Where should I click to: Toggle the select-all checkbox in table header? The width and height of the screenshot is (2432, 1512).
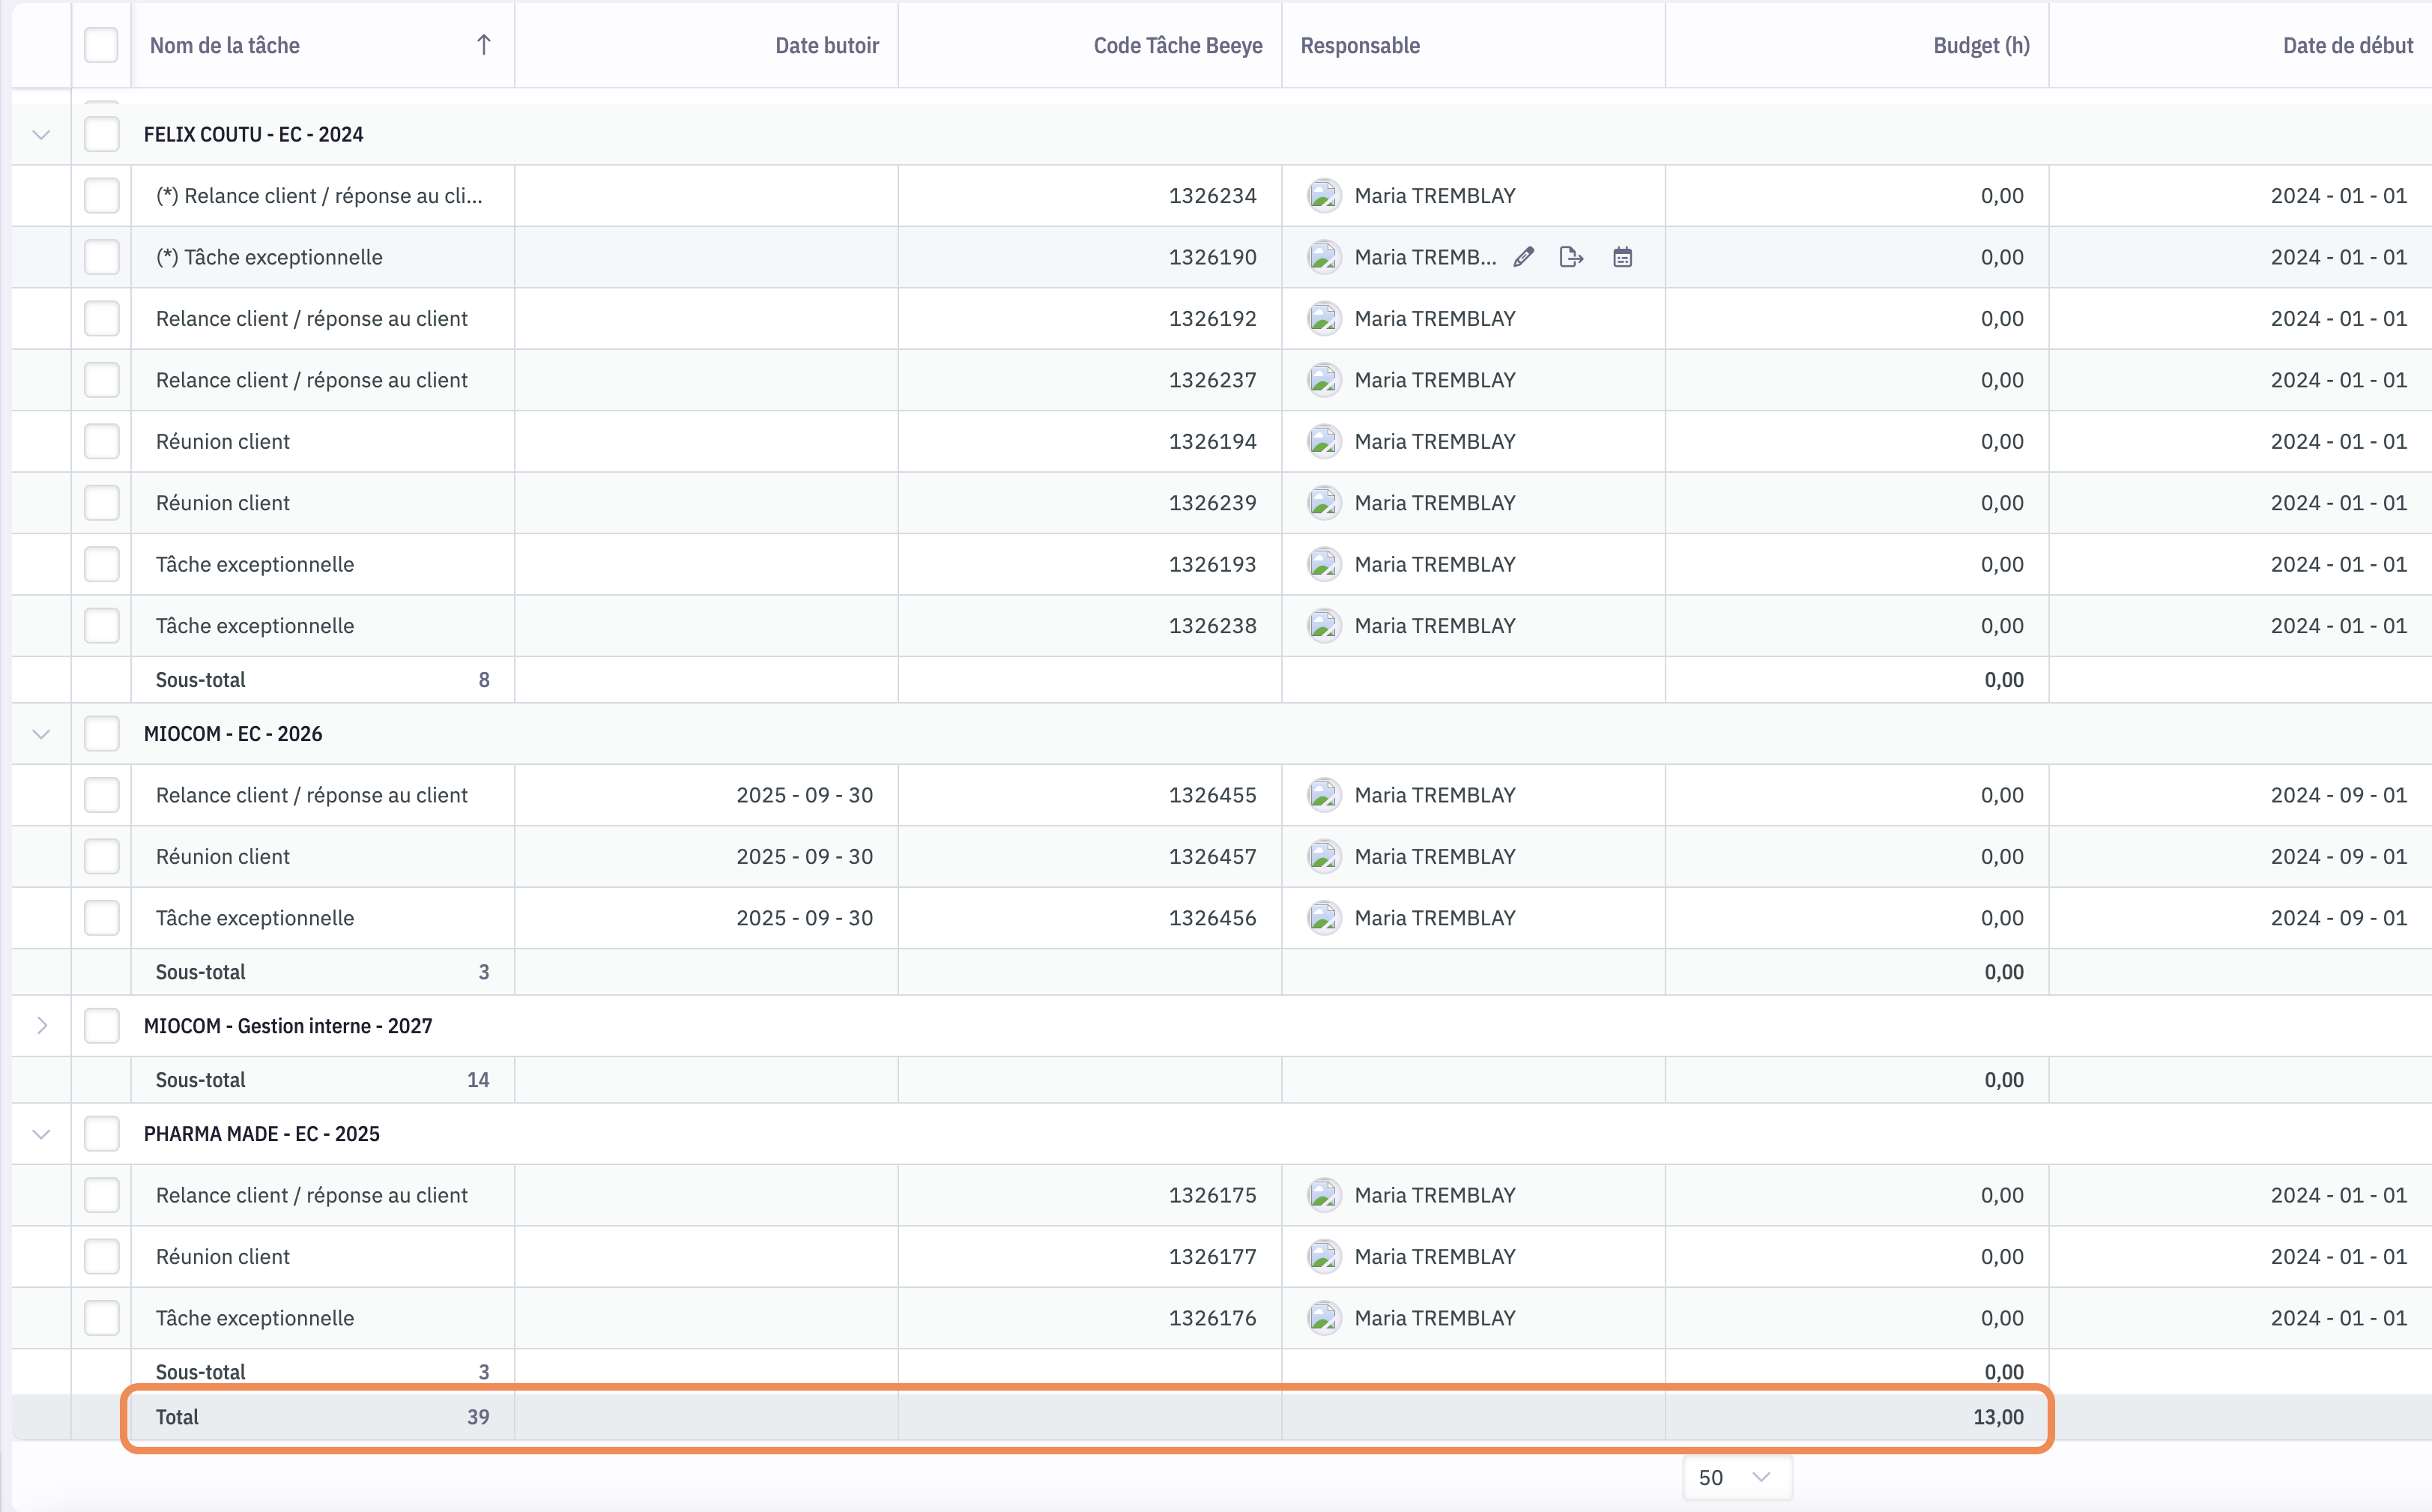(x=101, y=45)
